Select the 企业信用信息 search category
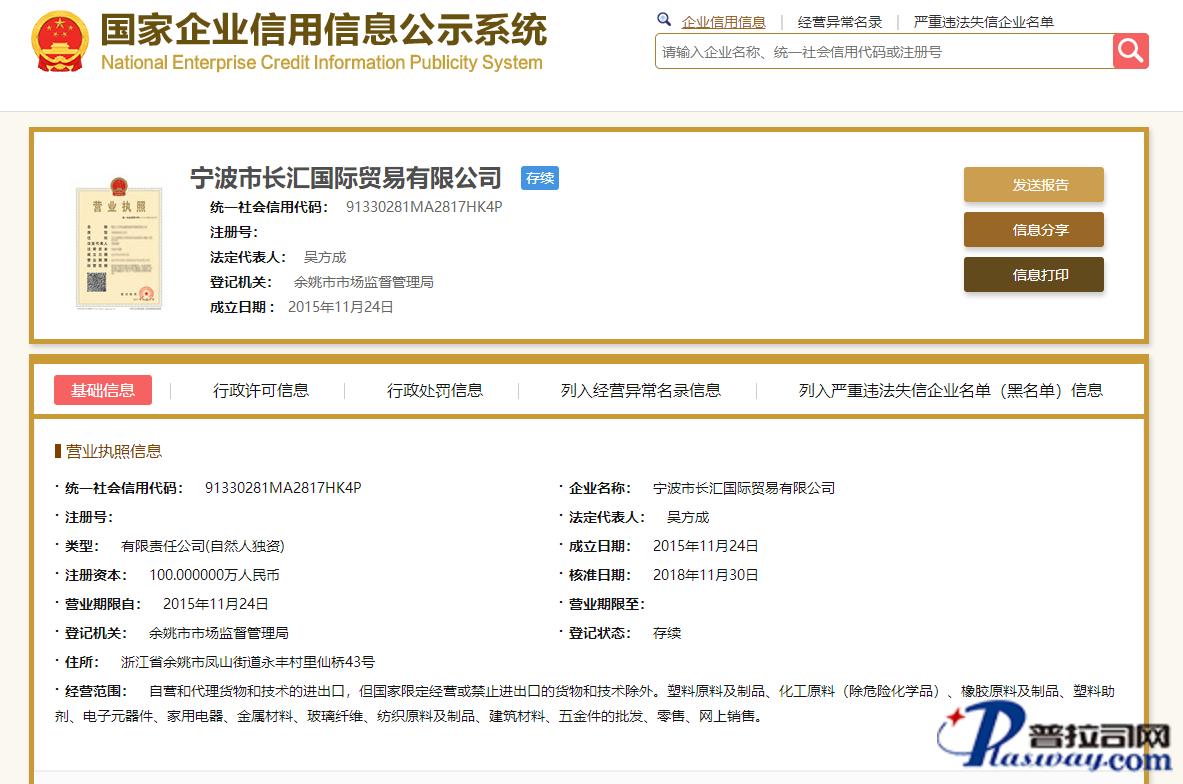 [724, 22]
